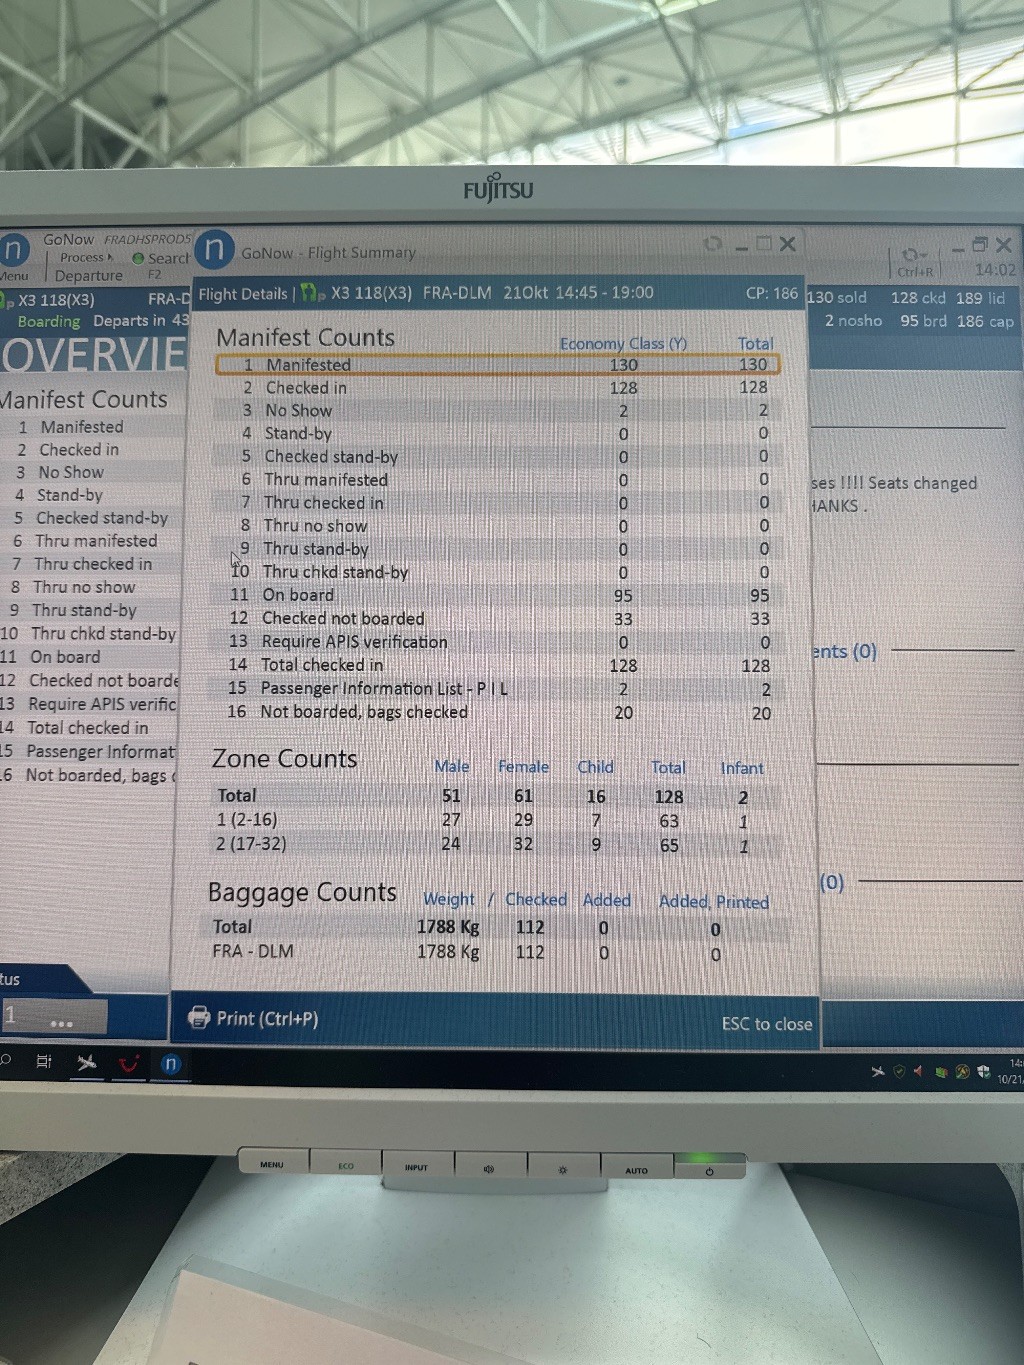
Task: Open the red TUI taskbar icon
Action: tap(128, 1064)
